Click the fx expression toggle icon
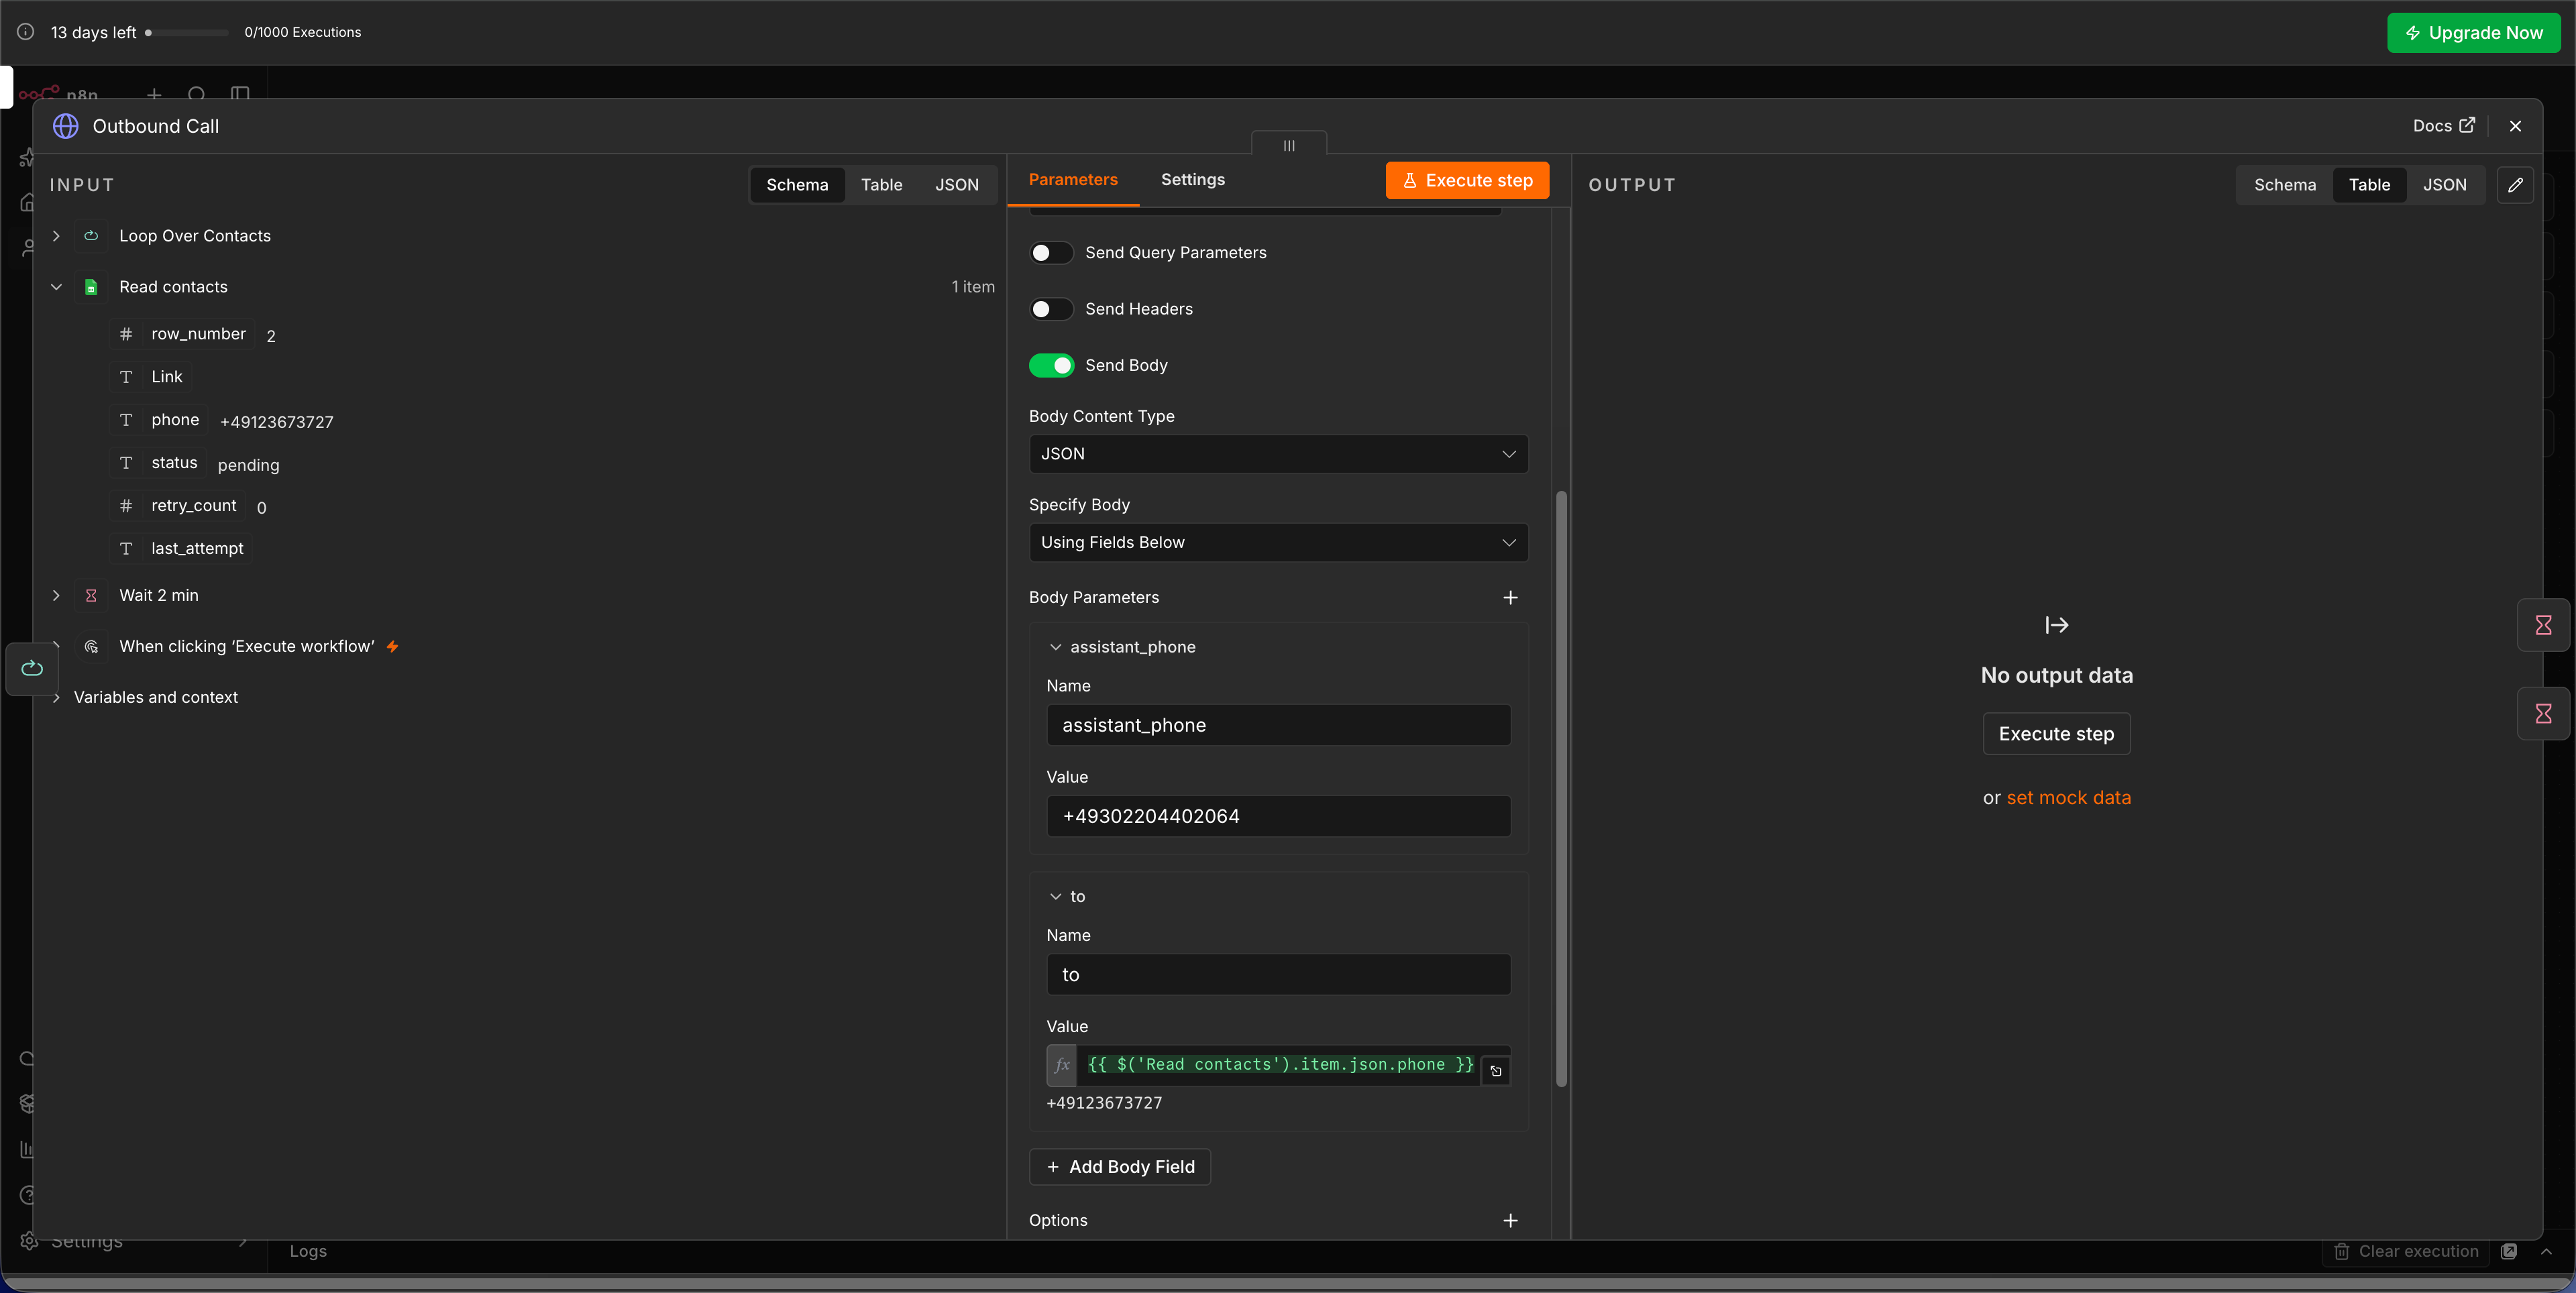The image size is (2576, 1293). 1062,1065
